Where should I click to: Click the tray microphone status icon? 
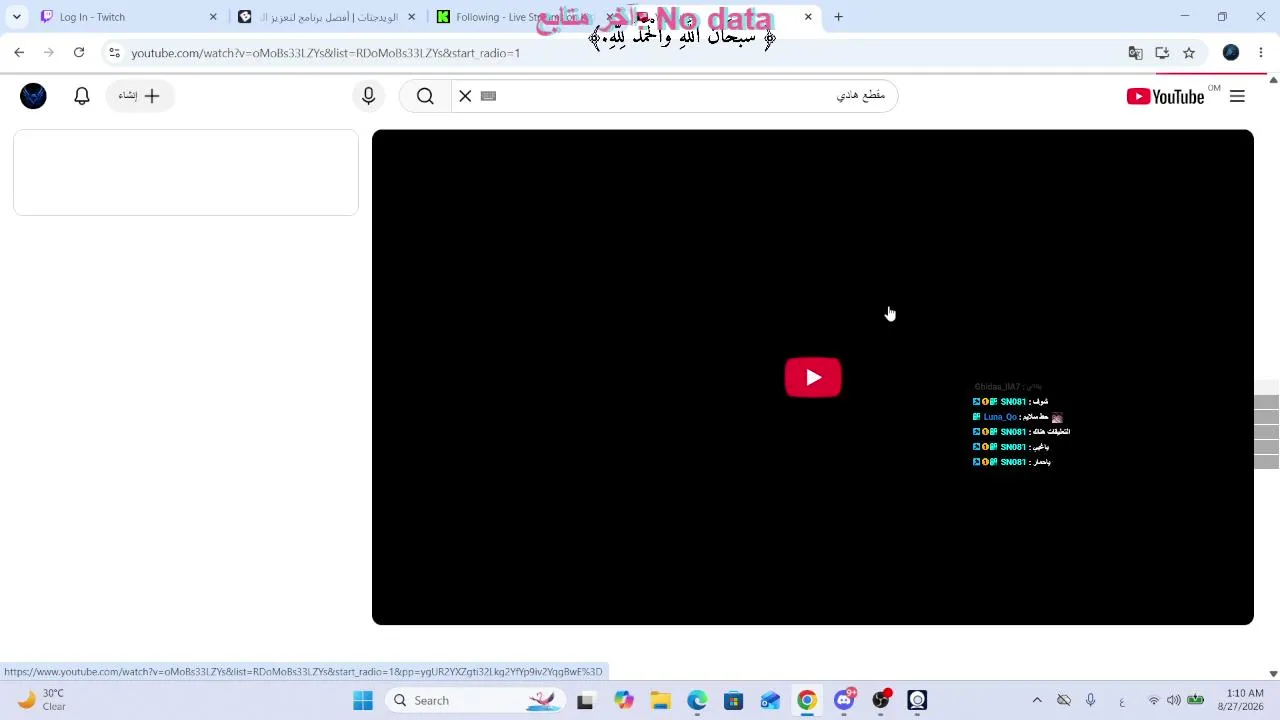[1091, 701]
